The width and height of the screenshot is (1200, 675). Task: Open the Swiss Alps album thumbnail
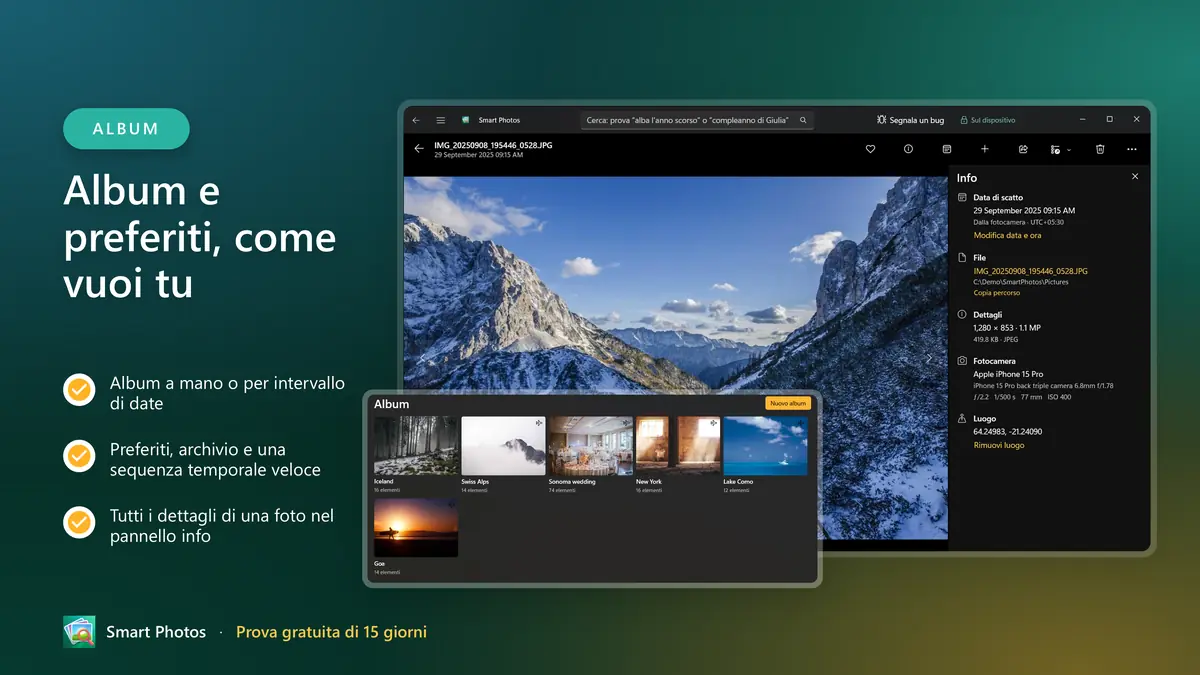(x=503, y=446)
